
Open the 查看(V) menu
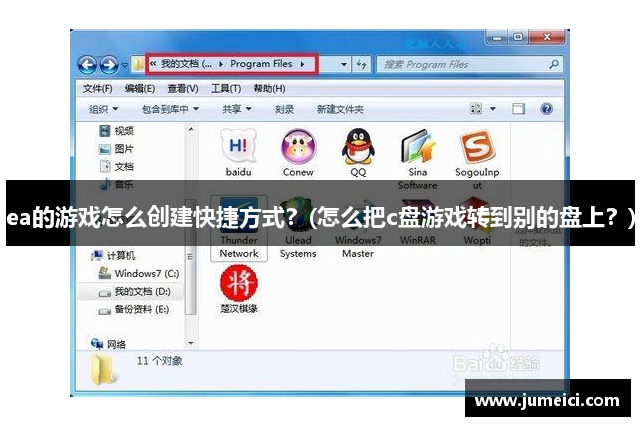(183, 88)
